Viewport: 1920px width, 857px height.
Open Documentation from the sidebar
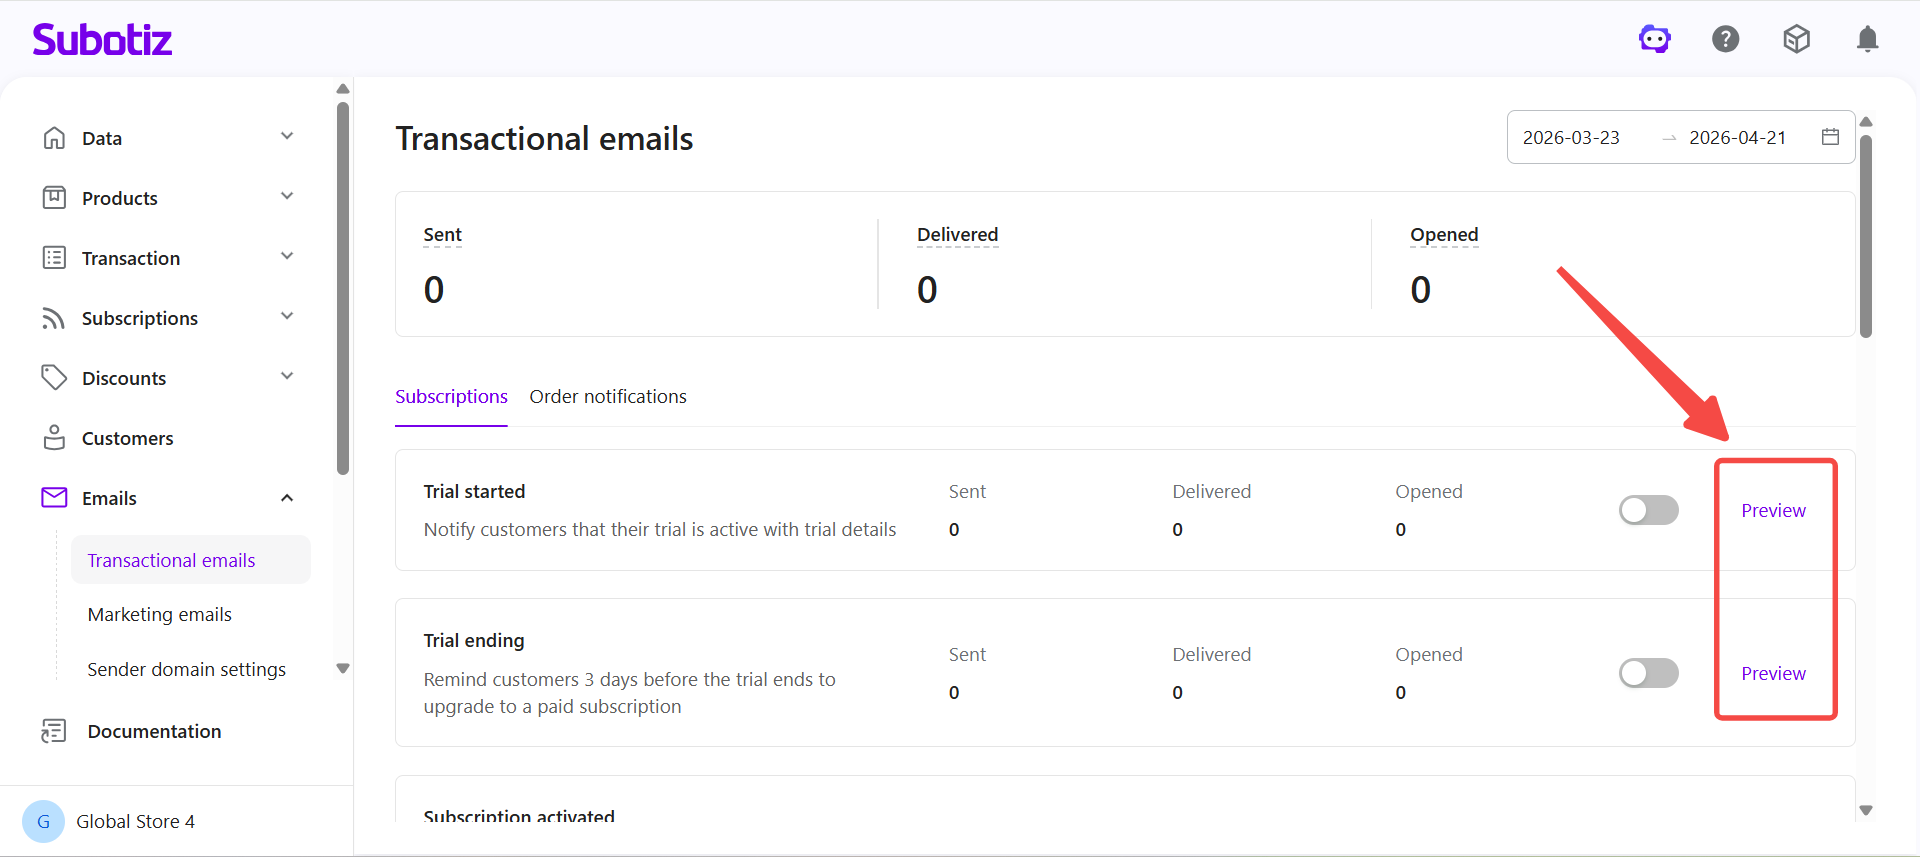(154, 731)
